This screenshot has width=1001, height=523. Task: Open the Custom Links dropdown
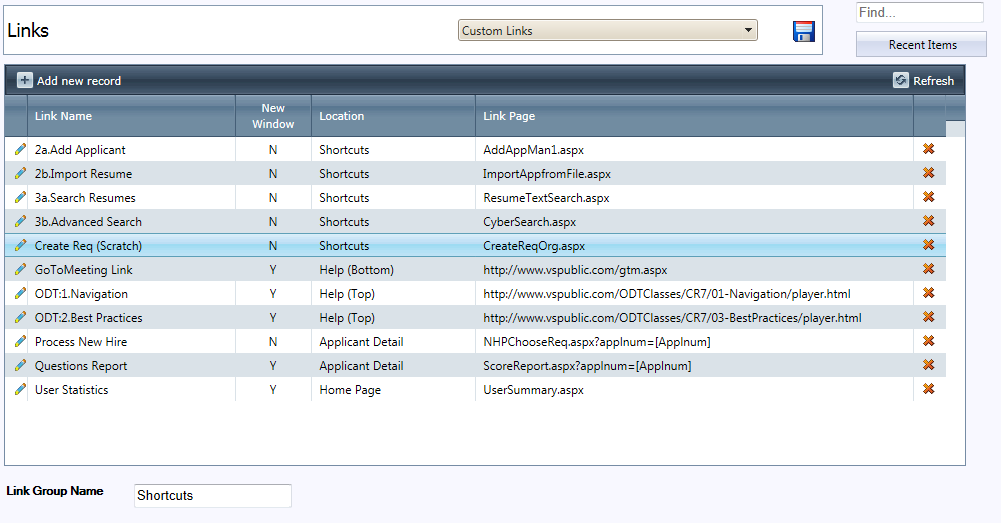(607, 31)
